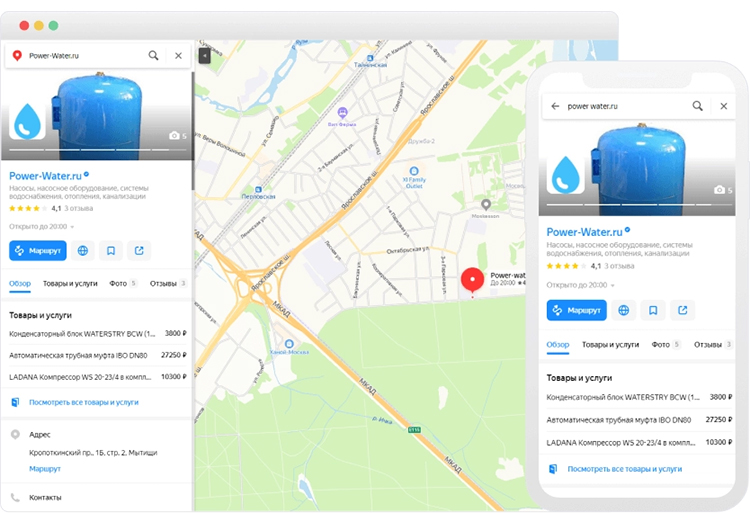This screenshot has width=750, height=524.
Task: Tap the back arrow in the phone search bar
Action: click(554, 106)
